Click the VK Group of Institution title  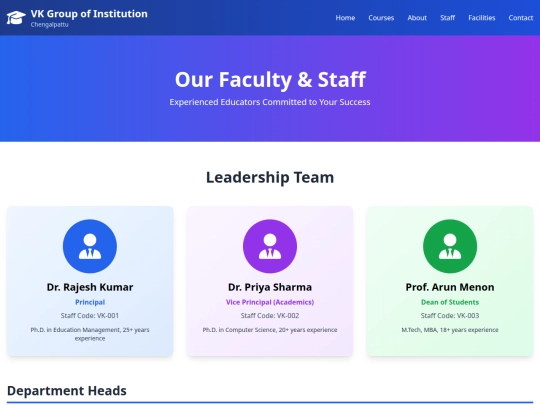point(89,14)
